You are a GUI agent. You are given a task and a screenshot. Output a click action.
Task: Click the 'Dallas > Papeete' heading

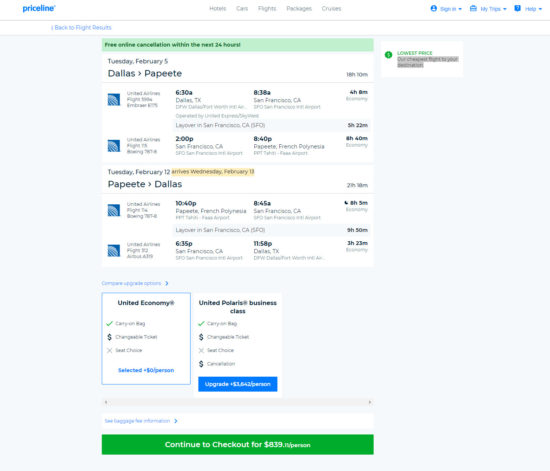[x=145, y=73]
